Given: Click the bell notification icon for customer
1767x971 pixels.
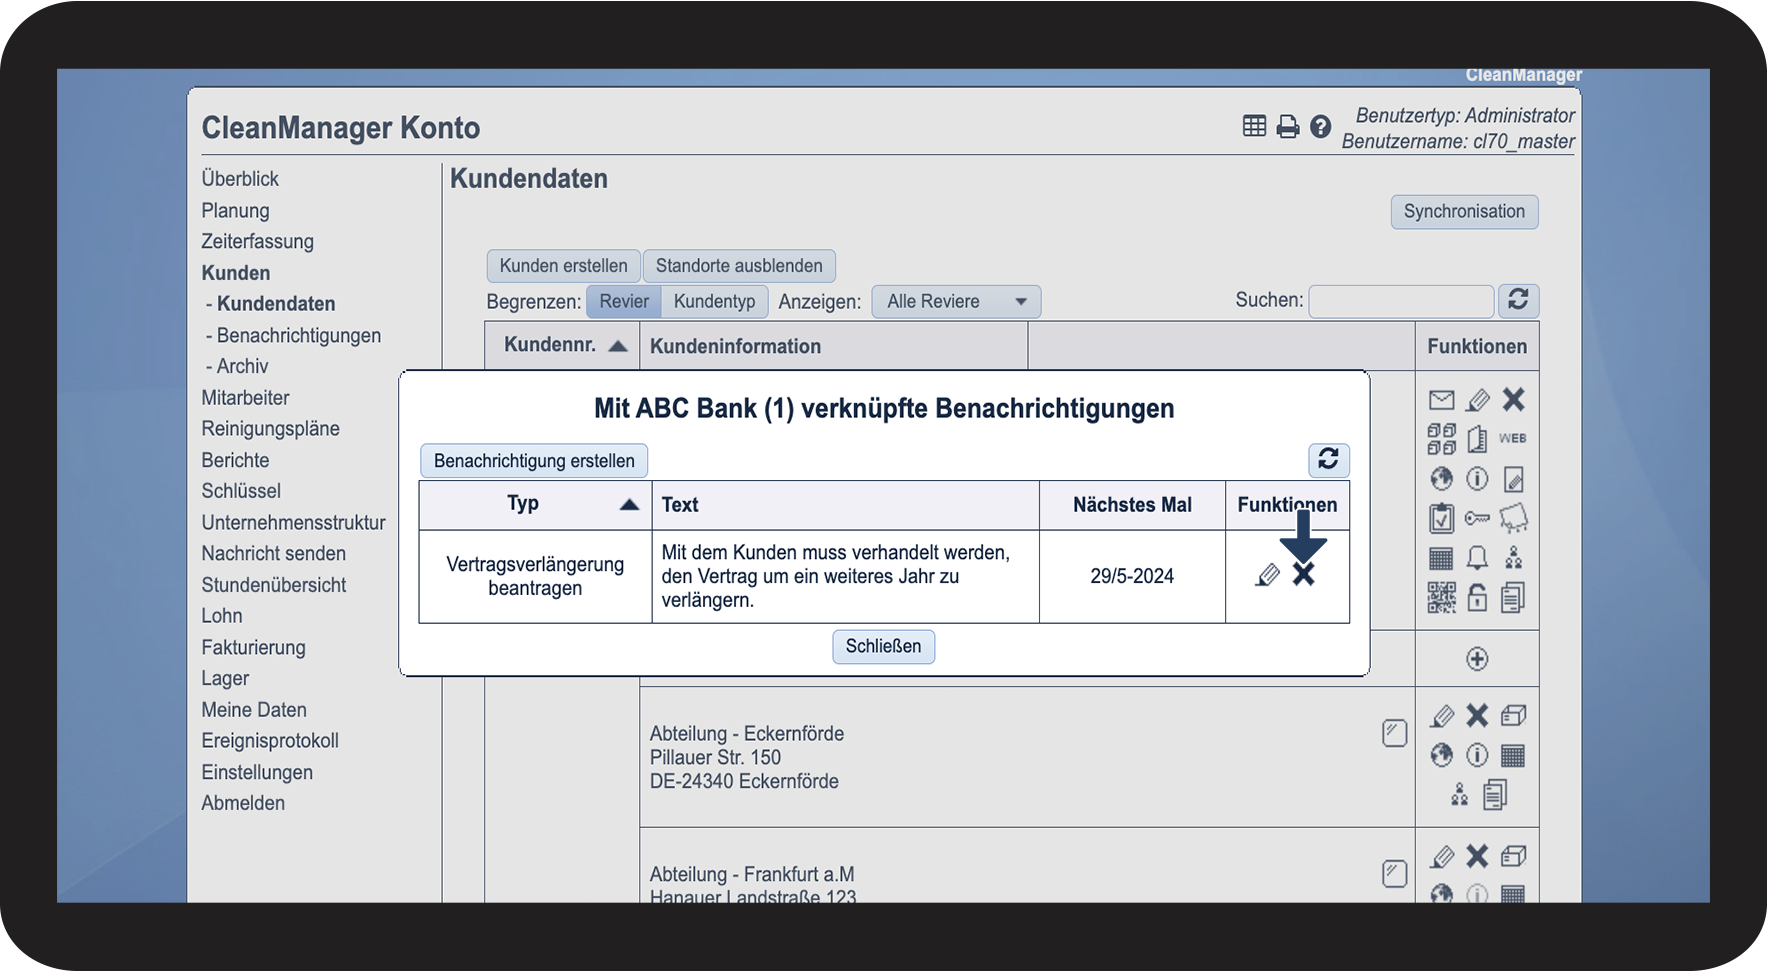Looking at the screenshot, I should click(x=1477, y=558).
